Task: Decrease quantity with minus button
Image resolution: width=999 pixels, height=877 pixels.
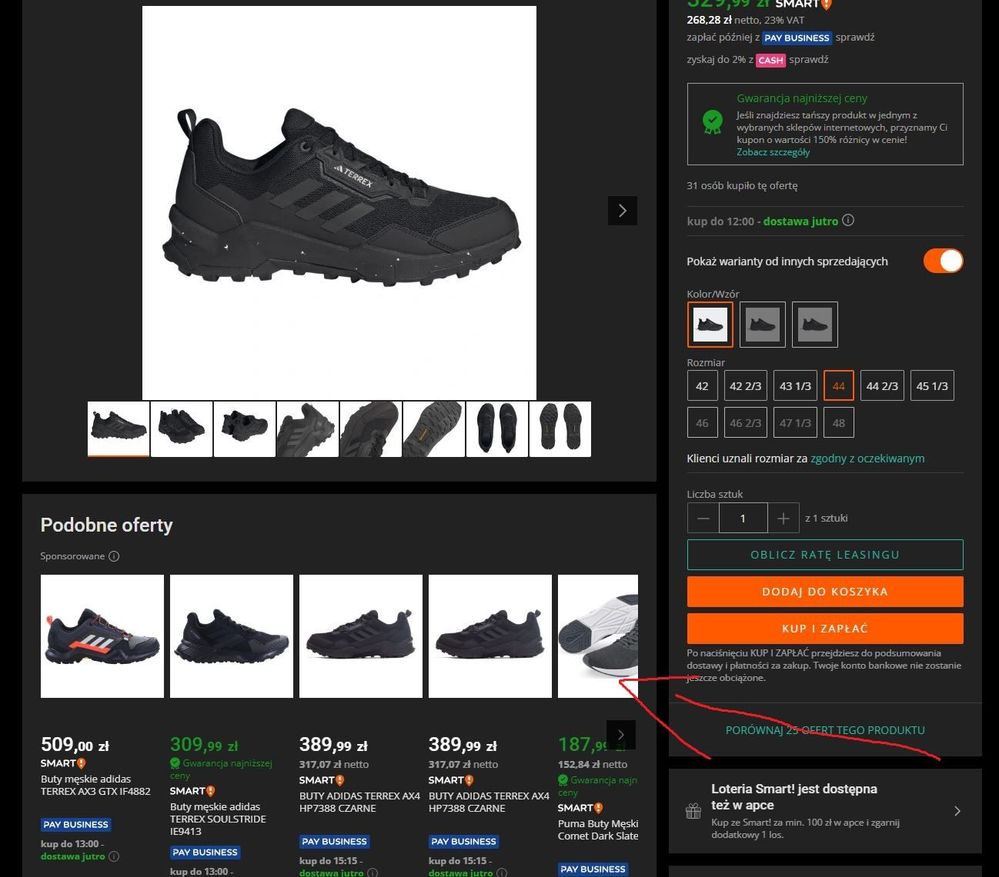Action: point(703,518)
